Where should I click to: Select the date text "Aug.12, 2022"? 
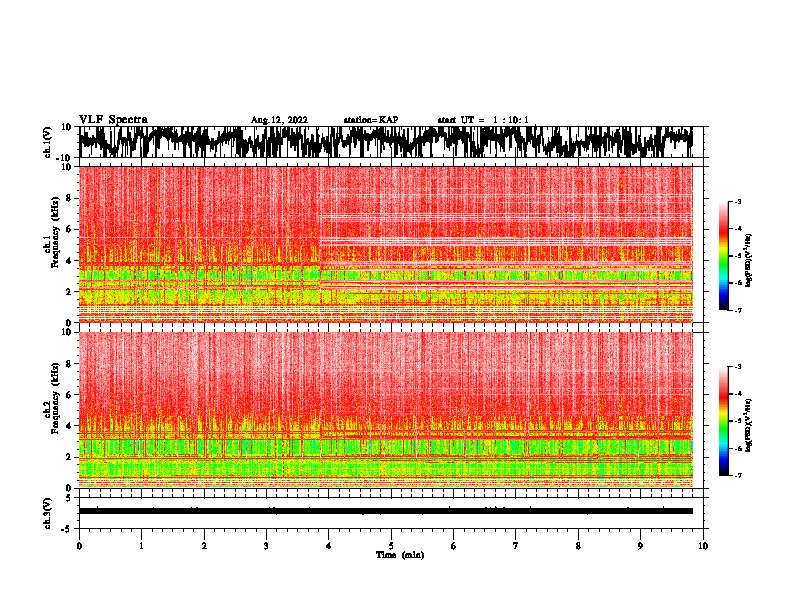coord(279,120)
